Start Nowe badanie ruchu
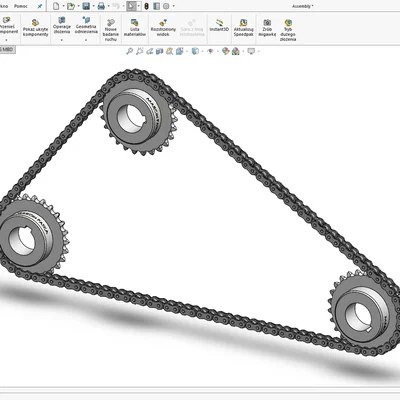This screenshot has width=400, height=400. coord(111,30)
